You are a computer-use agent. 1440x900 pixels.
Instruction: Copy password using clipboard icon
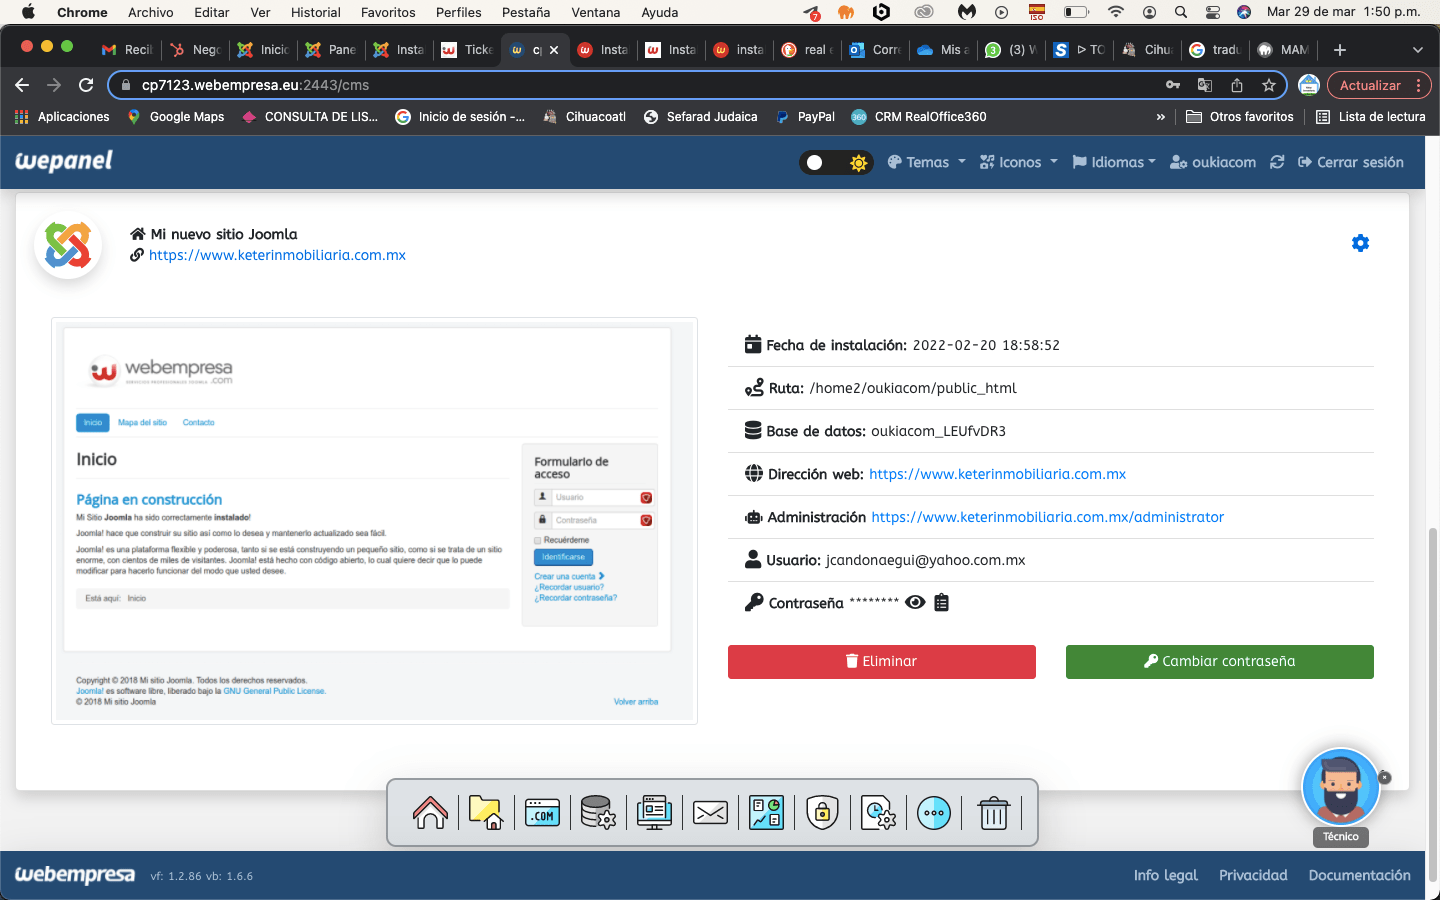pos(941,602)
